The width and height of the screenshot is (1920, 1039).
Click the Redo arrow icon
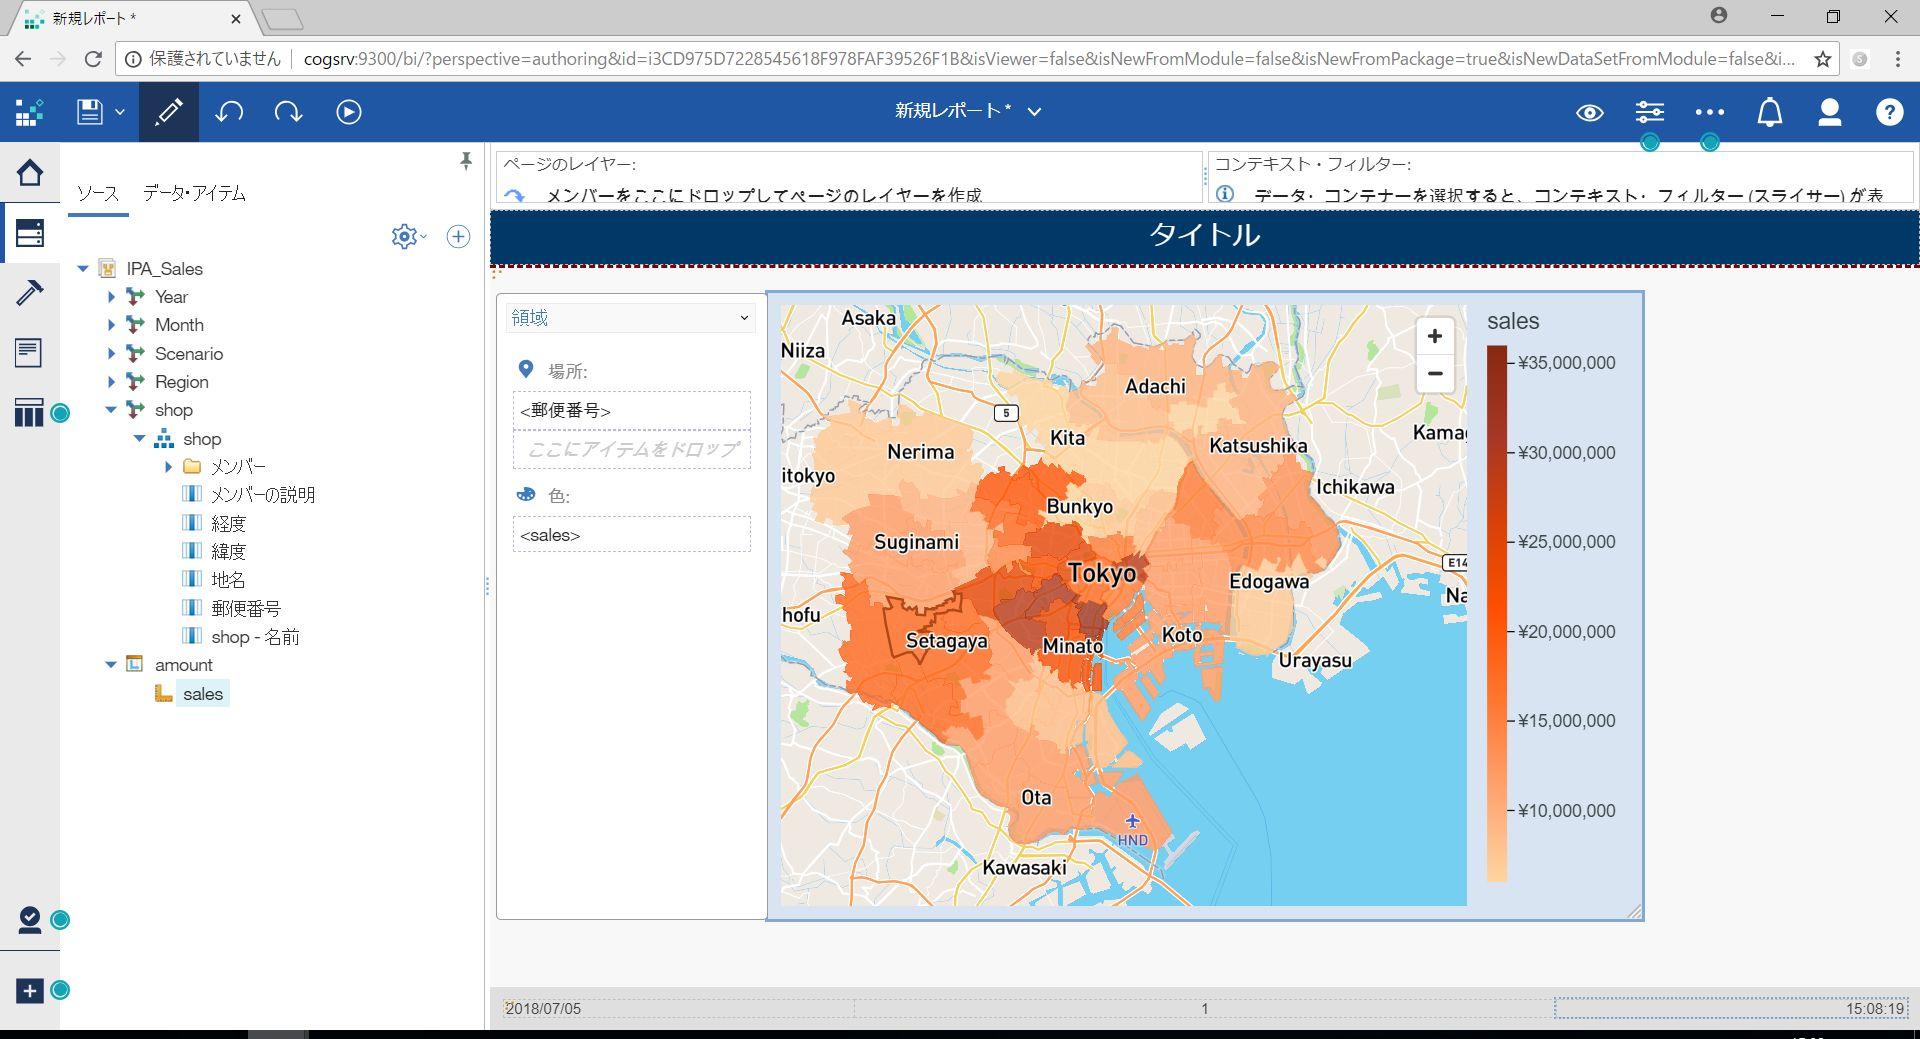pos(288,112)
